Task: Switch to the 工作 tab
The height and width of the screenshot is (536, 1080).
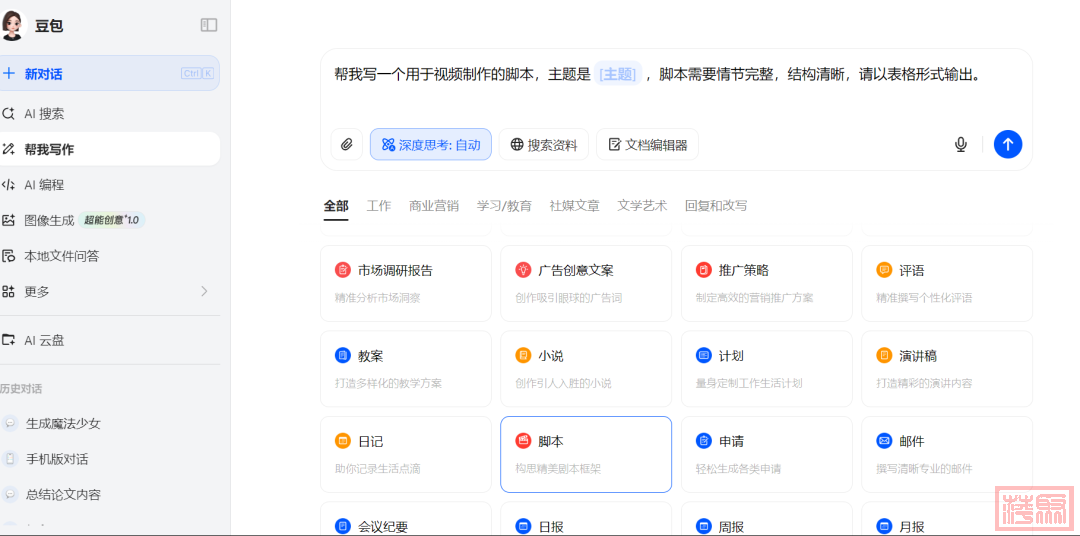Action: click(379, 205)
